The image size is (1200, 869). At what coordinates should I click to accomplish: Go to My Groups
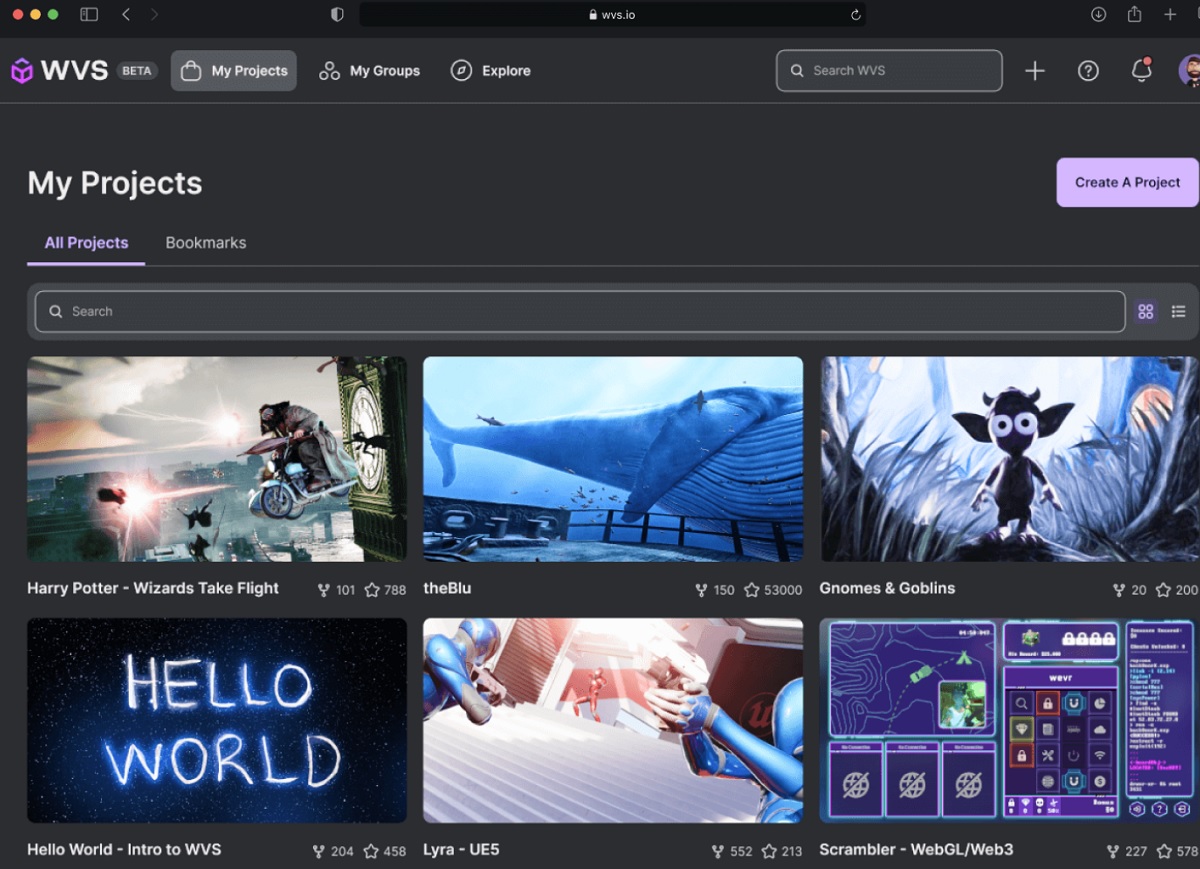(369, 71)
